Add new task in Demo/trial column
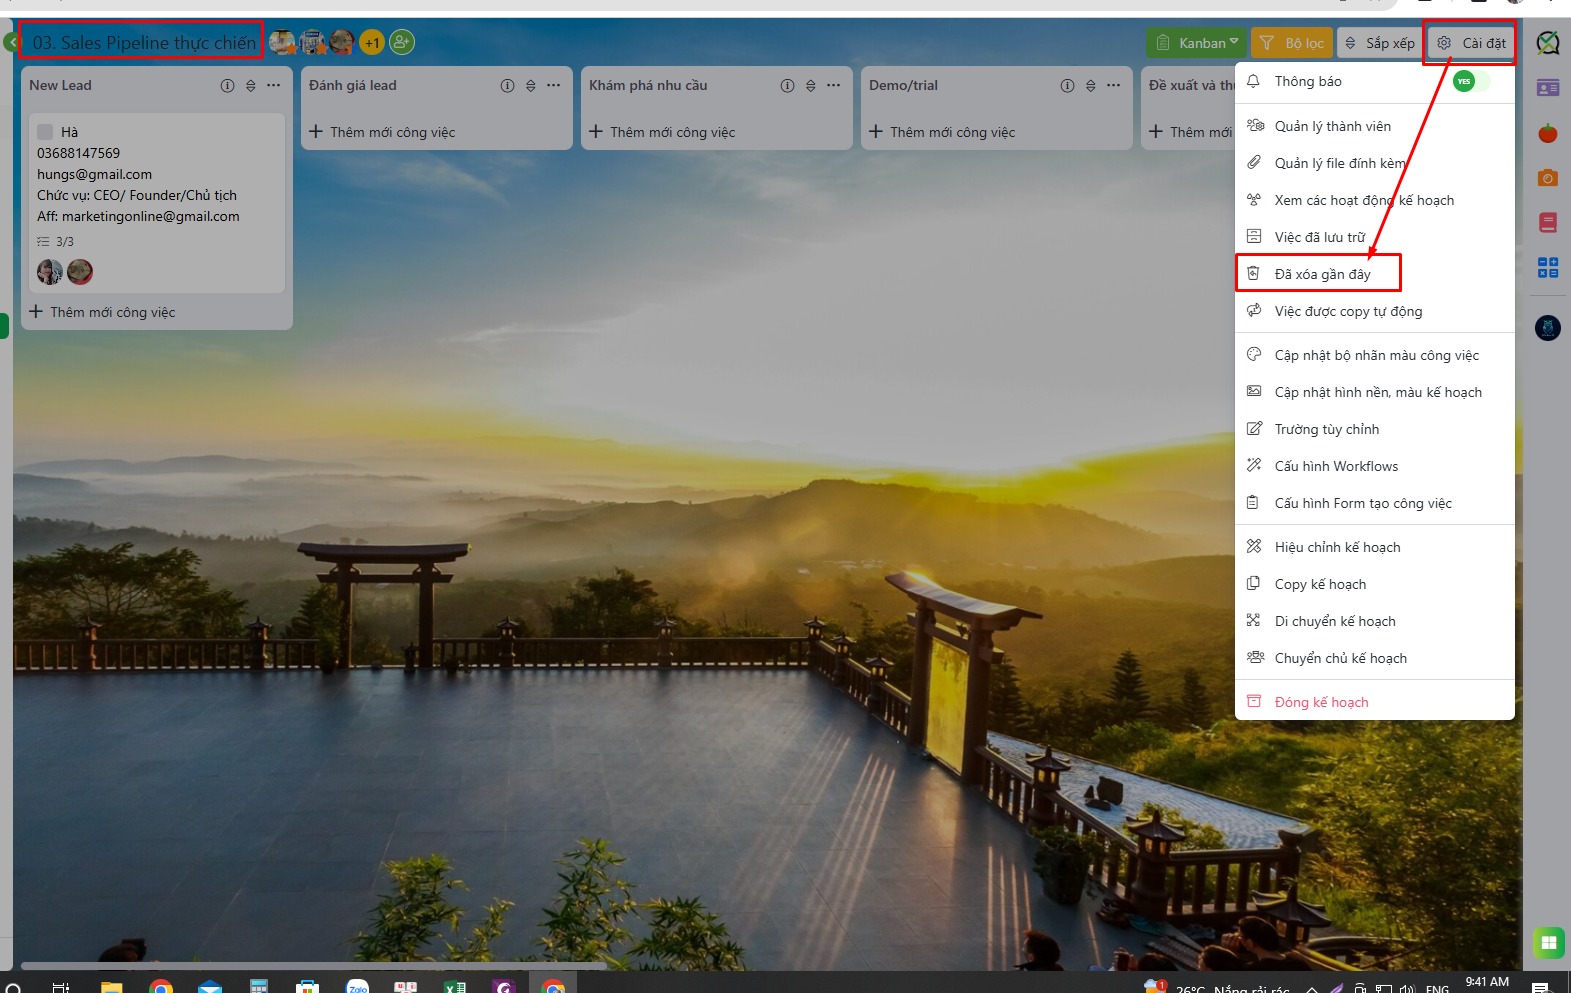Image resolution: width=1571 pixels, height=993 pixels. click(942, 132)
